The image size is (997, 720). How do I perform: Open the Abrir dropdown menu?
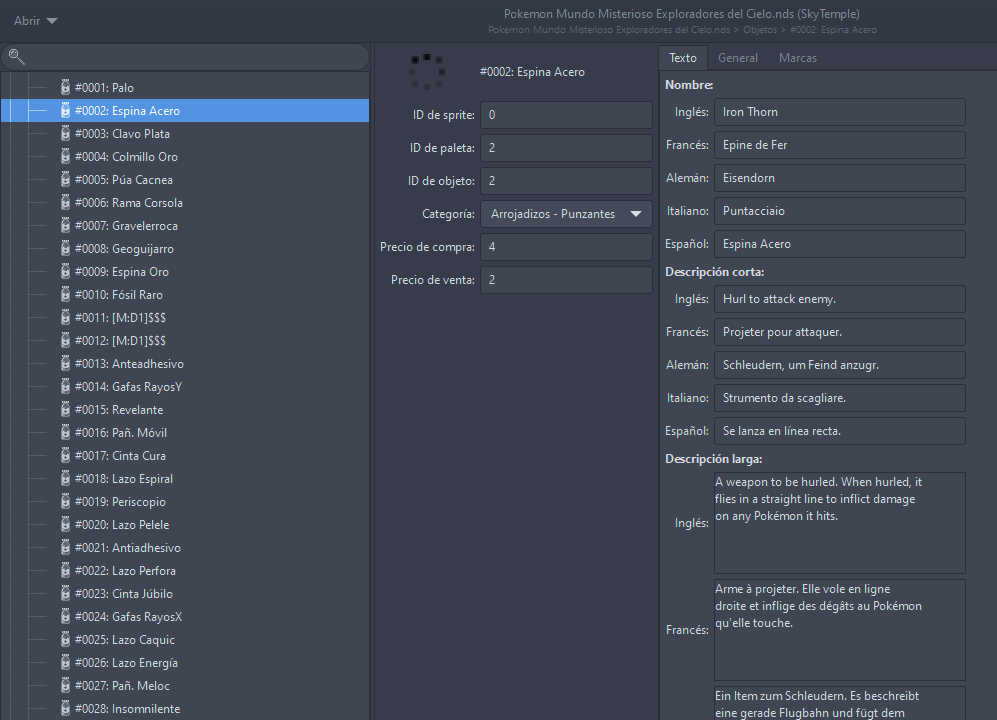coord(35,21)
